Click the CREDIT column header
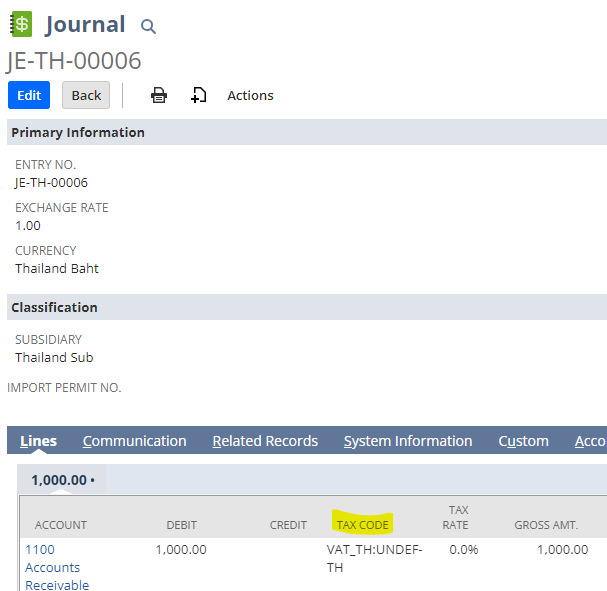 click(288, 525)
